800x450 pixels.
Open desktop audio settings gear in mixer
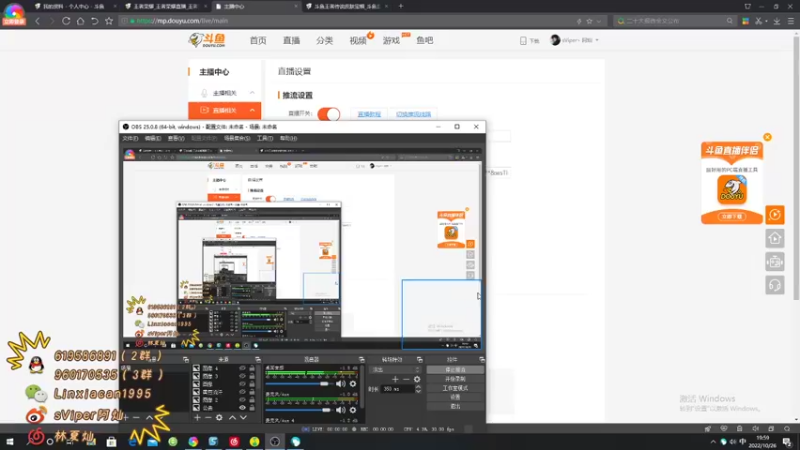click(353, 384)
